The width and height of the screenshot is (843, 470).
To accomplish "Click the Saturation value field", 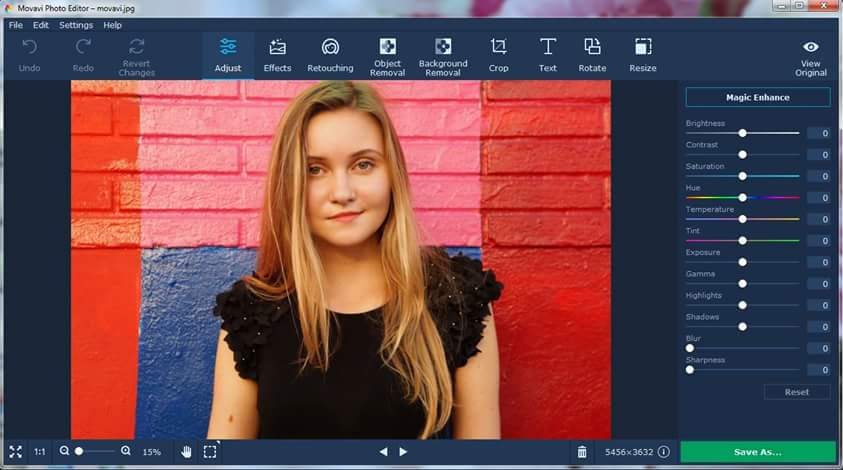I will (x=819, y=176).
